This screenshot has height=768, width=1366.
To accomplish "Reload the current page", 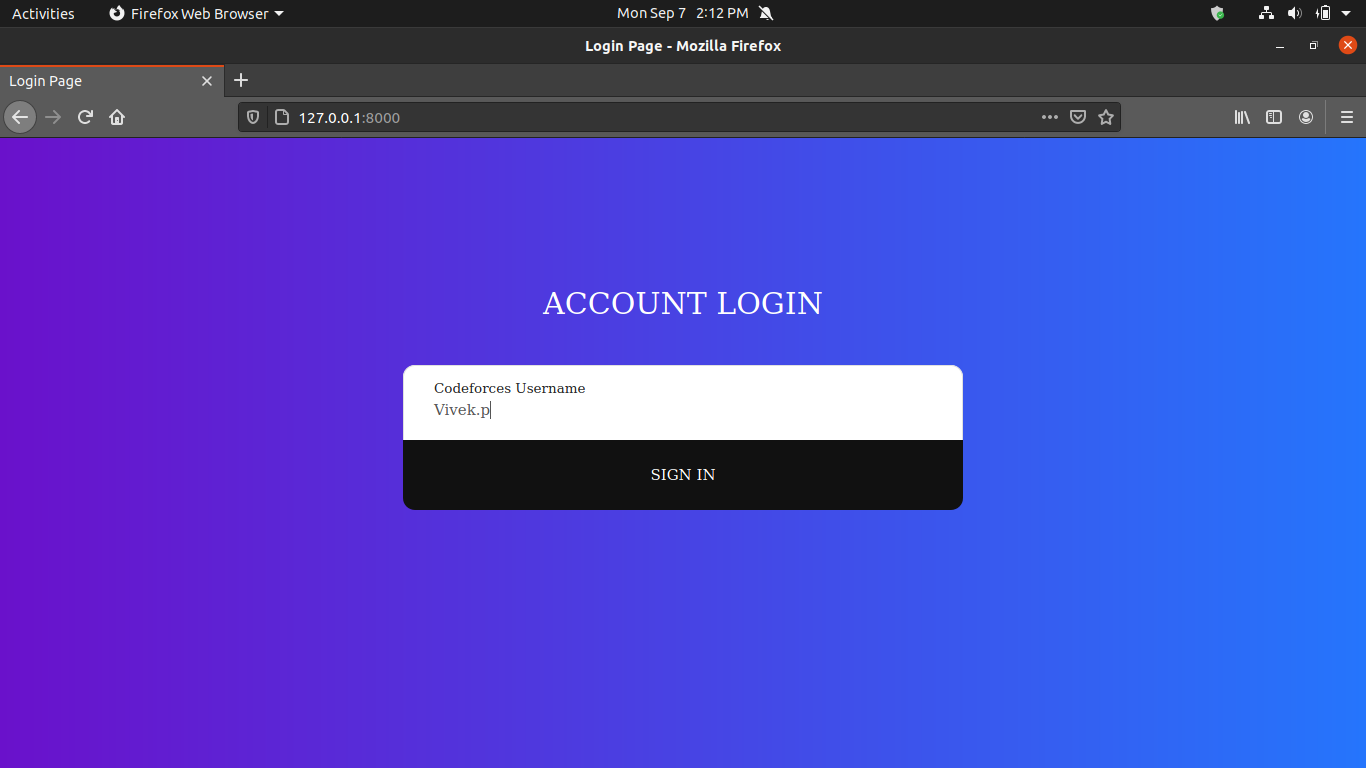I will point(85,117).
